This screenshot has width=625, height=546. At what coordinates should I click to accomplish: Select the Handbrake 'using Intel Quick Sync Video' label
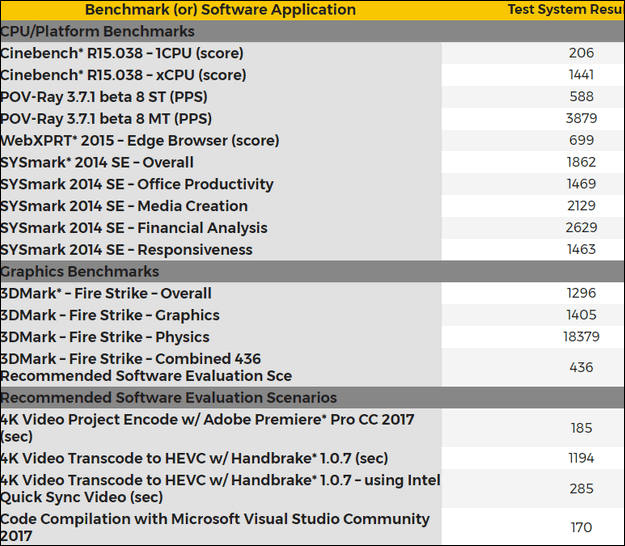click(220, 489)
